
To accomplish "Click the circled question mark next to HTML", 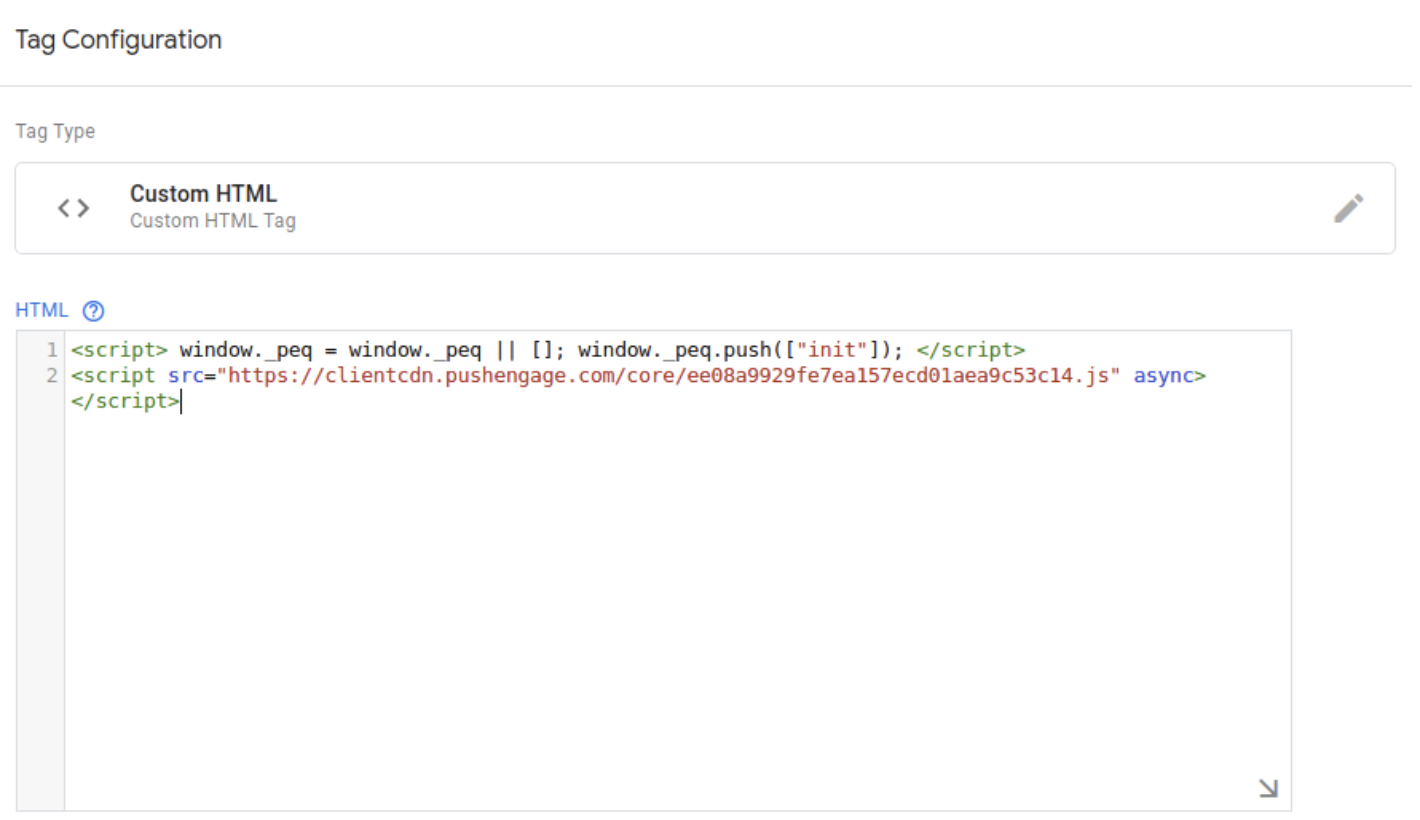I will pos(91,311).
